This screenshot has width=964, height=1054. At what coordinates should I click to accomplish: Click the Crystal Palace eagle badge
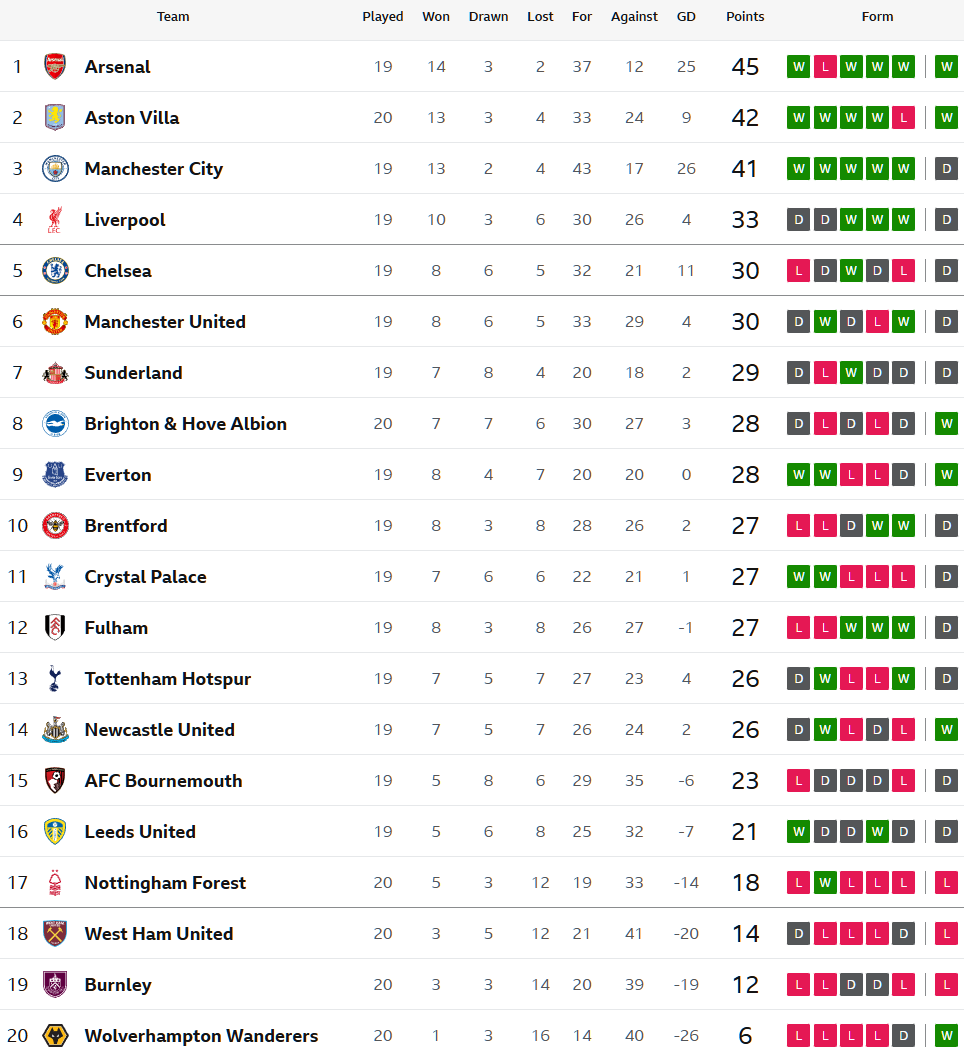(55, 577)
